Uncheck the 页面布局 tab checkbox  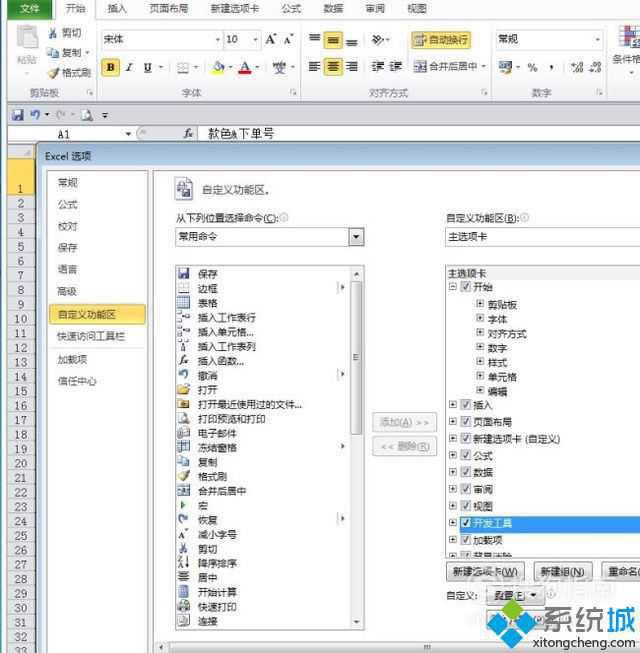[x=466, y=421]
